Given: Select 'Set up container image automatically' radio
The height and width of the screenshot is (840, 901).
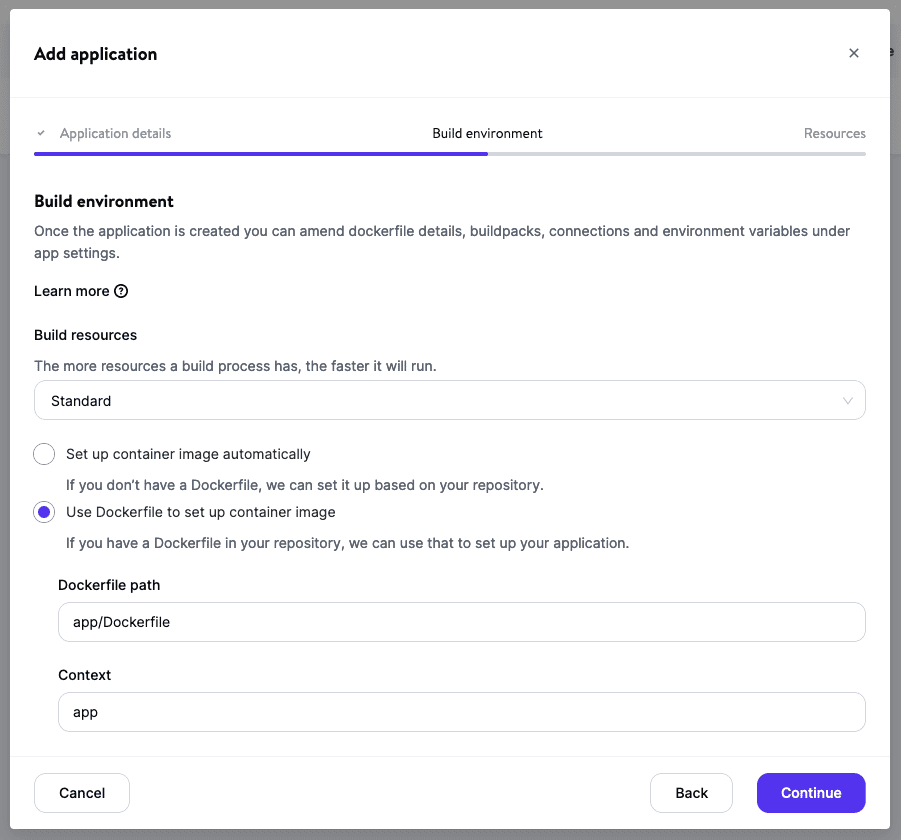Looking at the screenshot, I should (44, 454).
